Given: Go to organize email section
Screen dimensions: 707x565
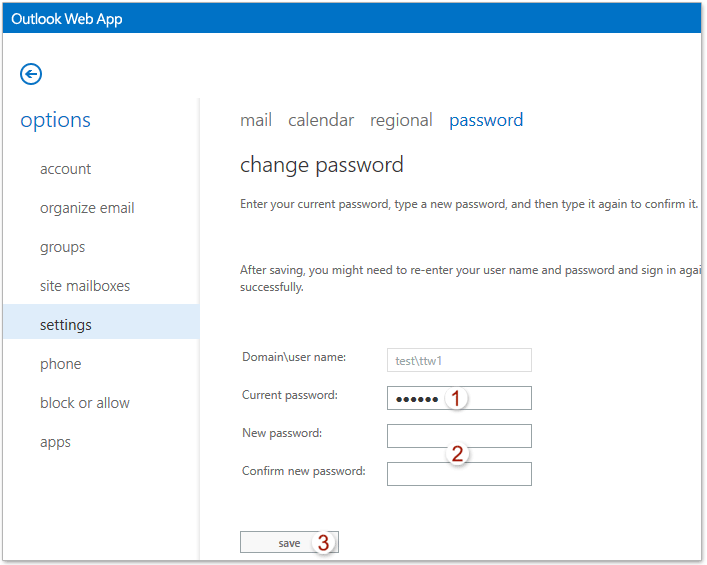Looking at the screenshot, I should tap(87, 208).
